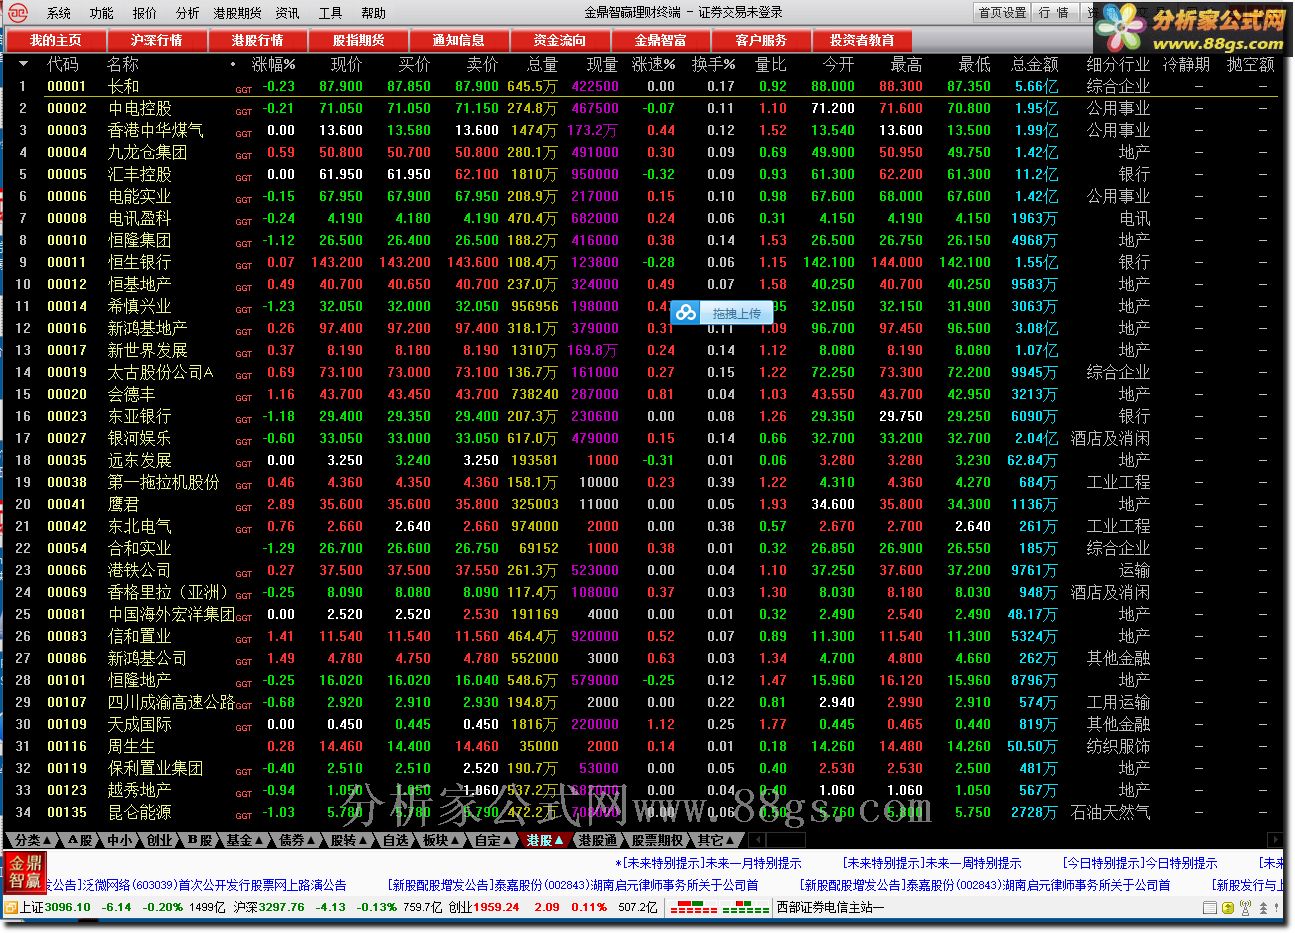Click the 行情 button at top right

[1054, 12]
